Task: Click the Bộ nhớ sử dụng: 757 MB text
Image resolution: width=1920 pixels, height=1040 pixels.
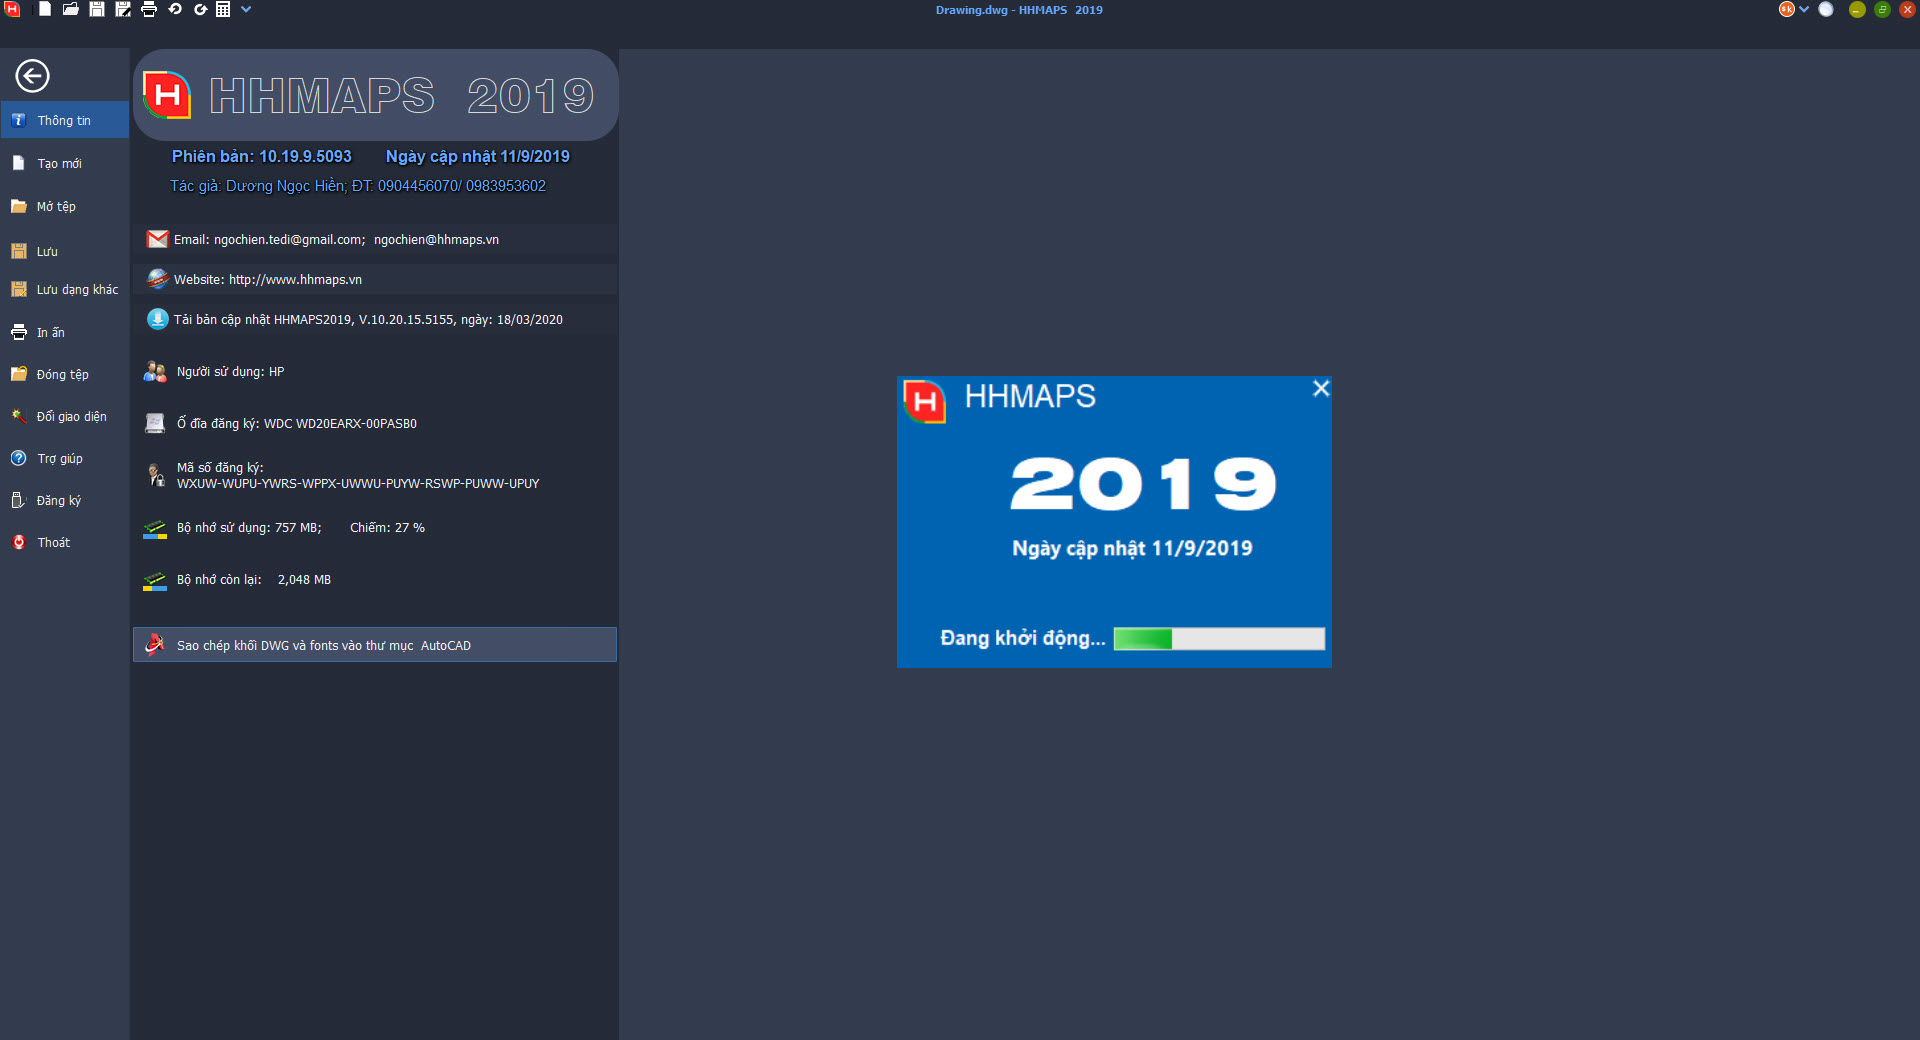Action: pyautogui.click(x=249, y=527)
